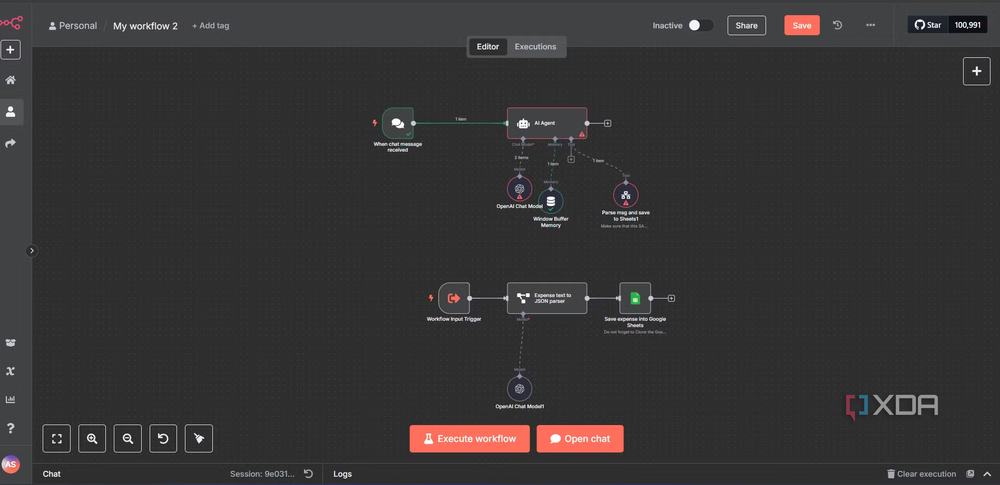
Task: Add a node after the AI Agent output
Action: (x=607, y=123)
